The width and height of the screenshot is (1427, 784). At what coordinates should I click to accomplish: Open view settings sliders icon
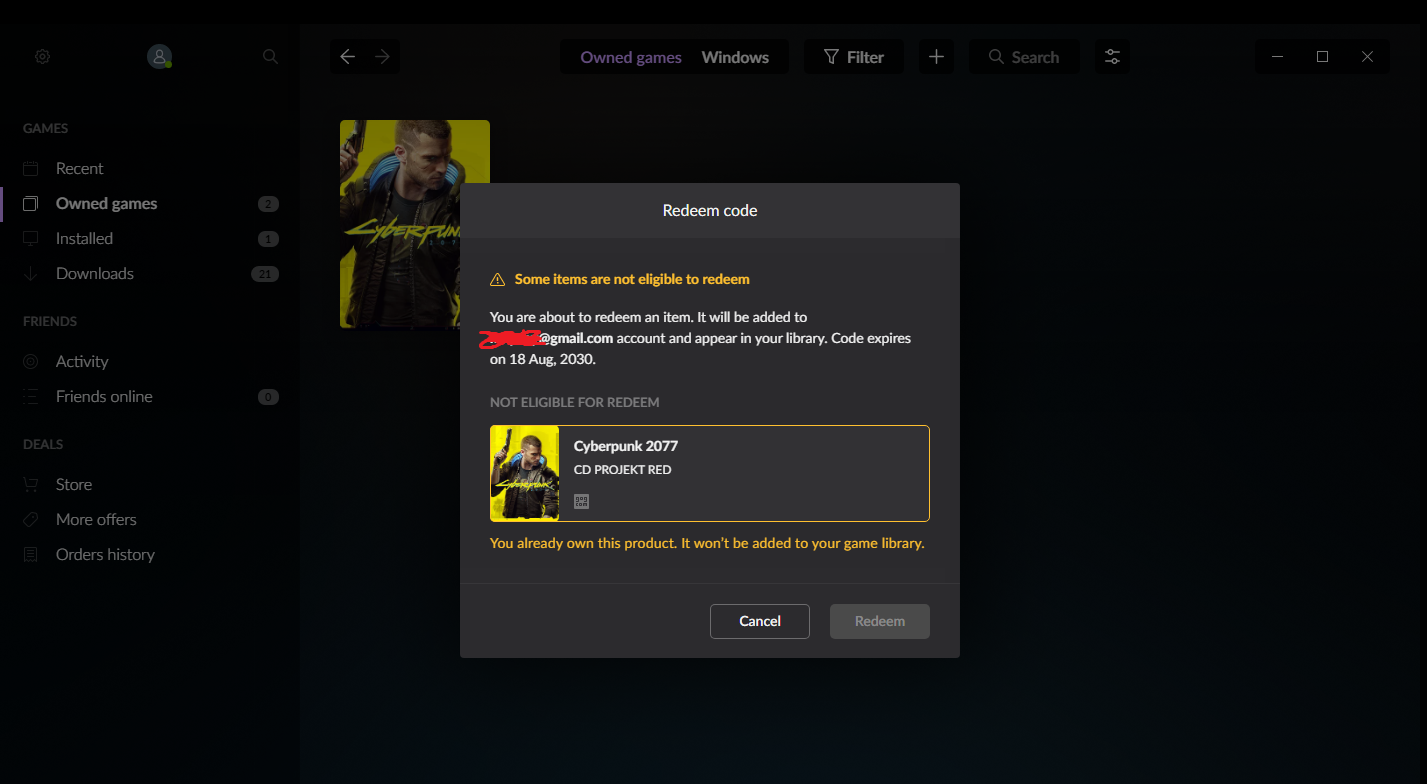point(1112,57)
